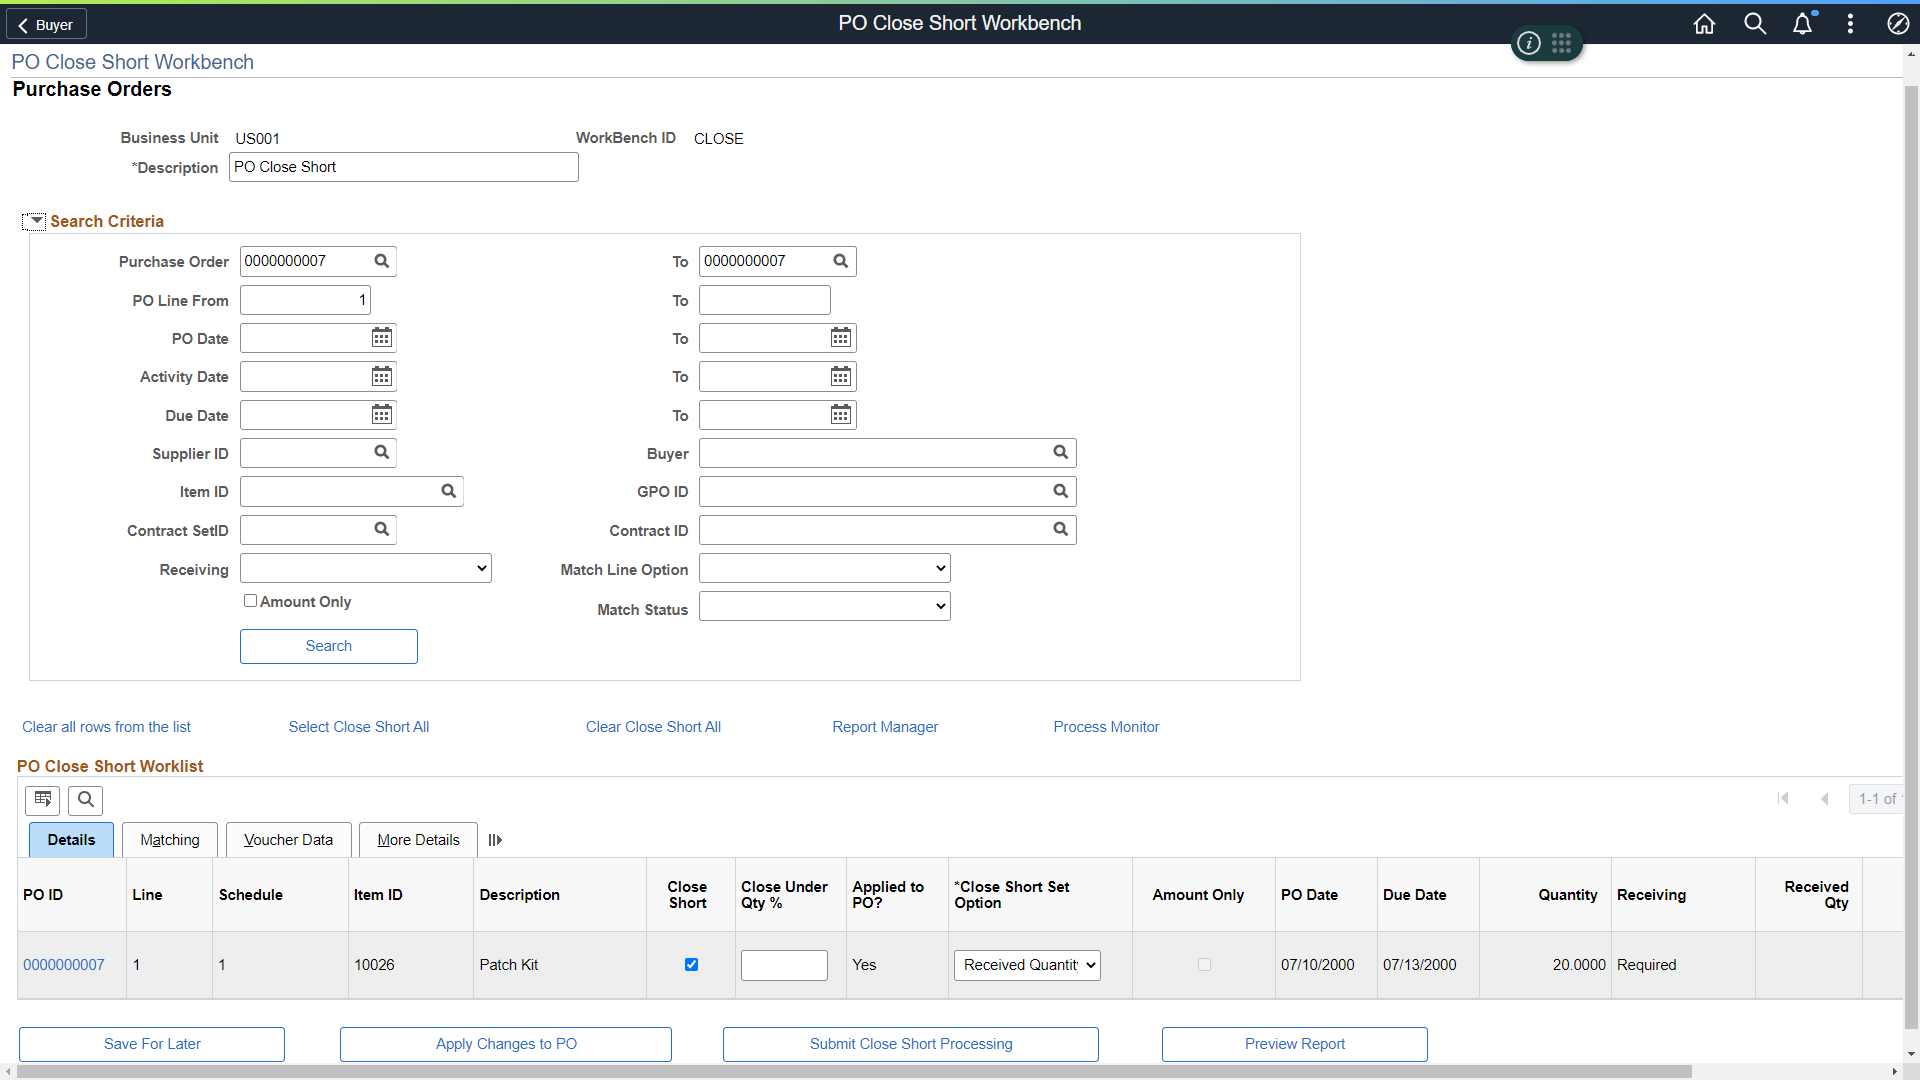
Task: Open the Match Status dropdown
Action: (x=824, y=607)
